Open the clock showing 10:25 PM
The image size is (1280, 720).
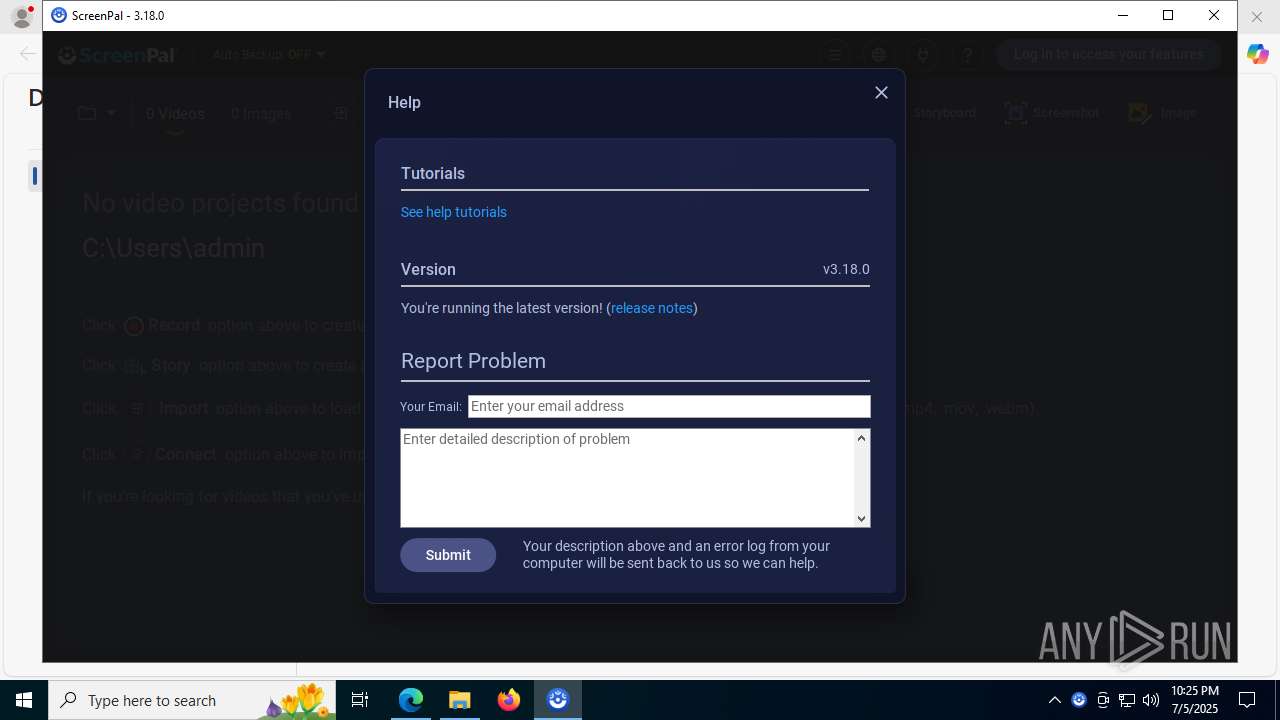tap(1195, 700)
